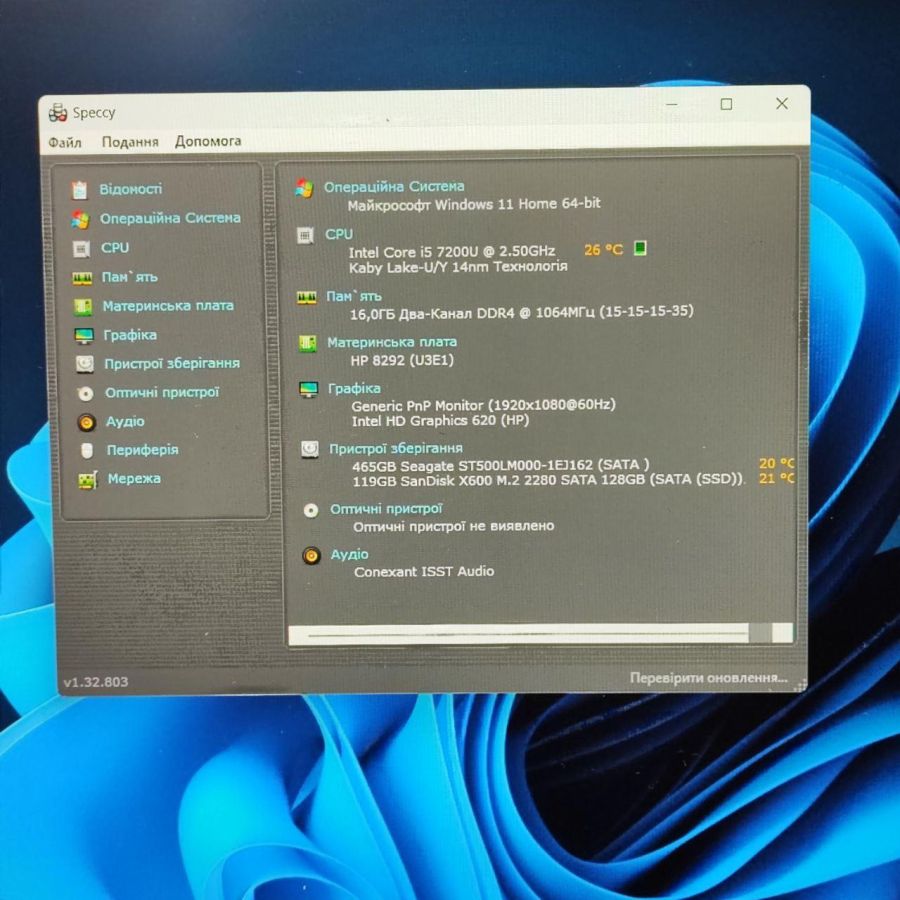Click the Оптичні пристрої summary heading
The width and height of the screenshot is (900, 900).
386,509
